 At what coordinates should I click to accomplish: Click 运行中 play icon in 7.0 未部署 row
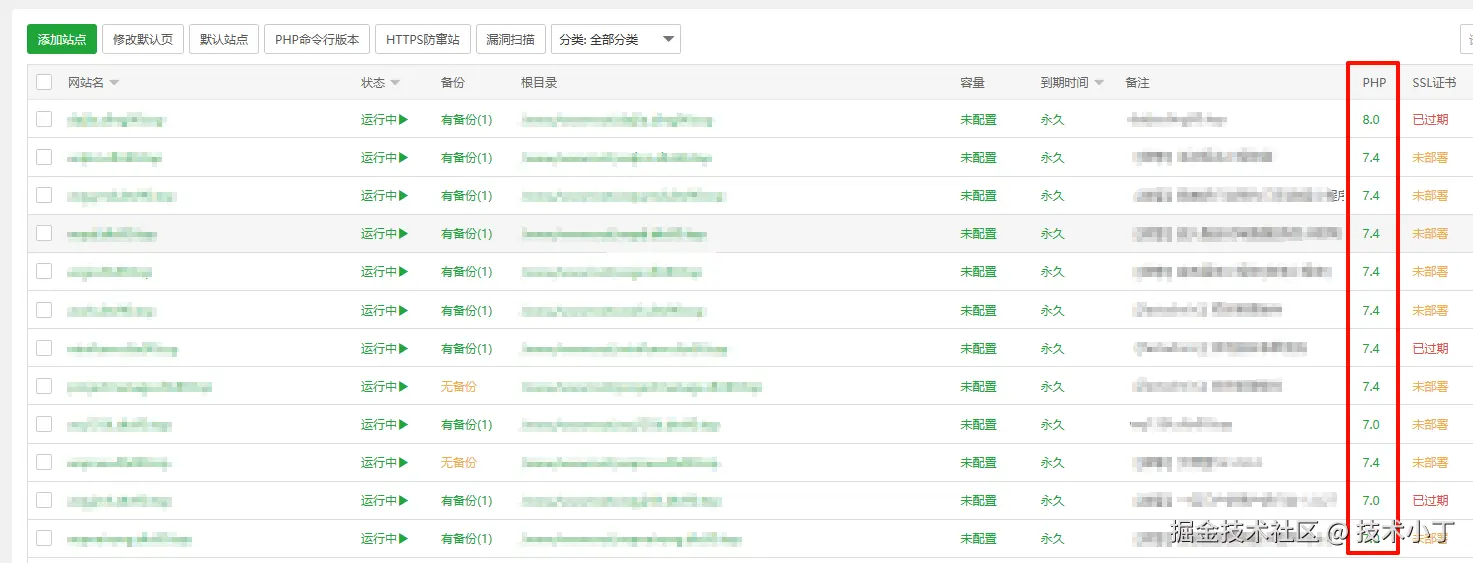pos(404,424)
